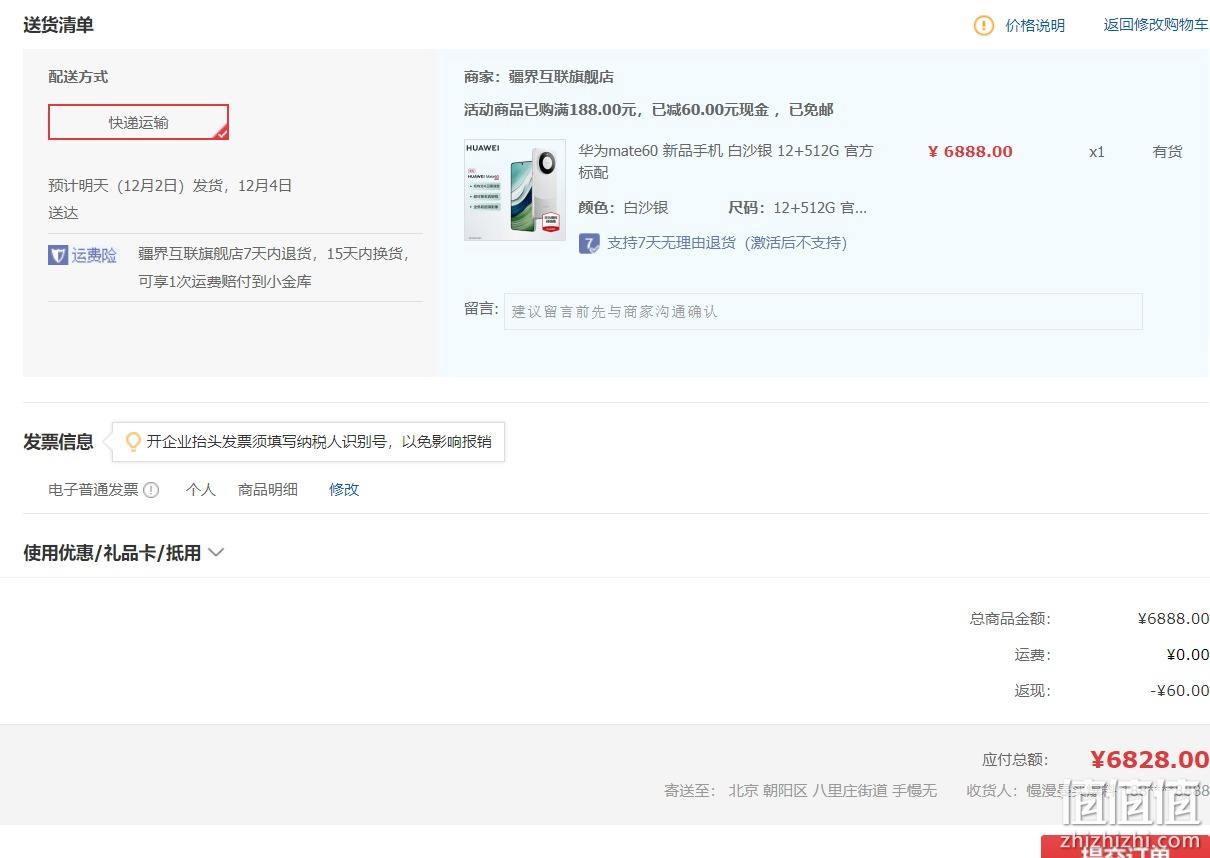Expand the 使用优惠/礼品卡/抵用 chevron
This screenshot has width=1210, height=858.
pyautogui.click(x=215, y=552)
